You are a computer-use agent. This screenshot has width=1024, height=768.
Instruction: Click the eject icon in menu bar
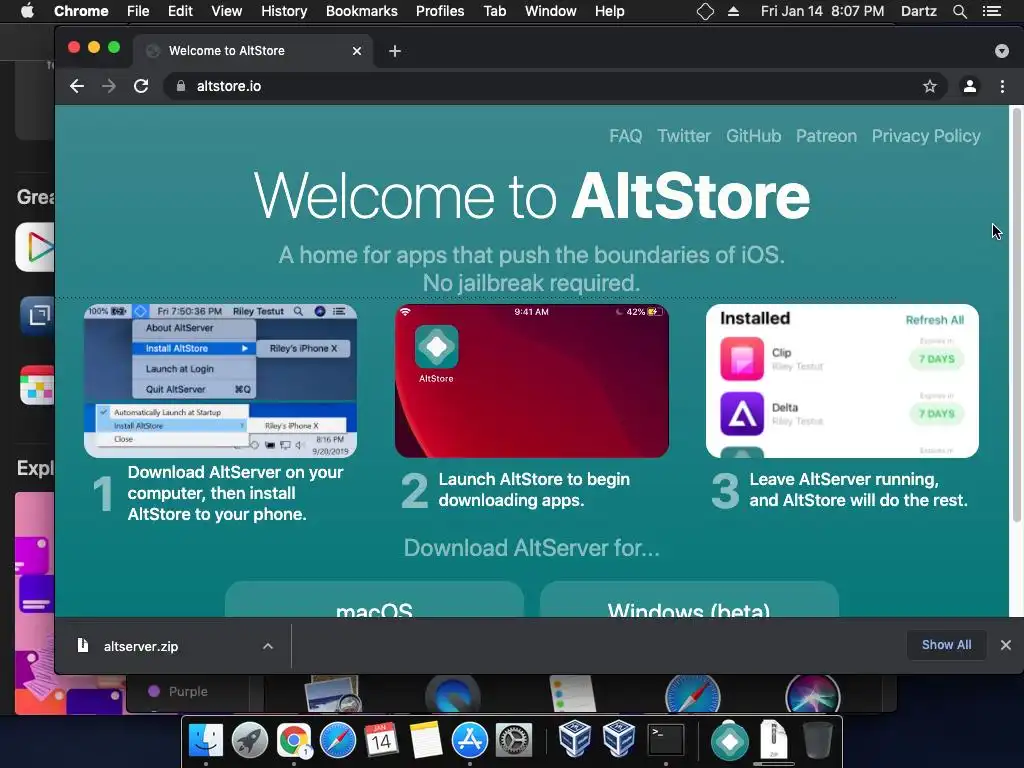[x=733, y=11]
